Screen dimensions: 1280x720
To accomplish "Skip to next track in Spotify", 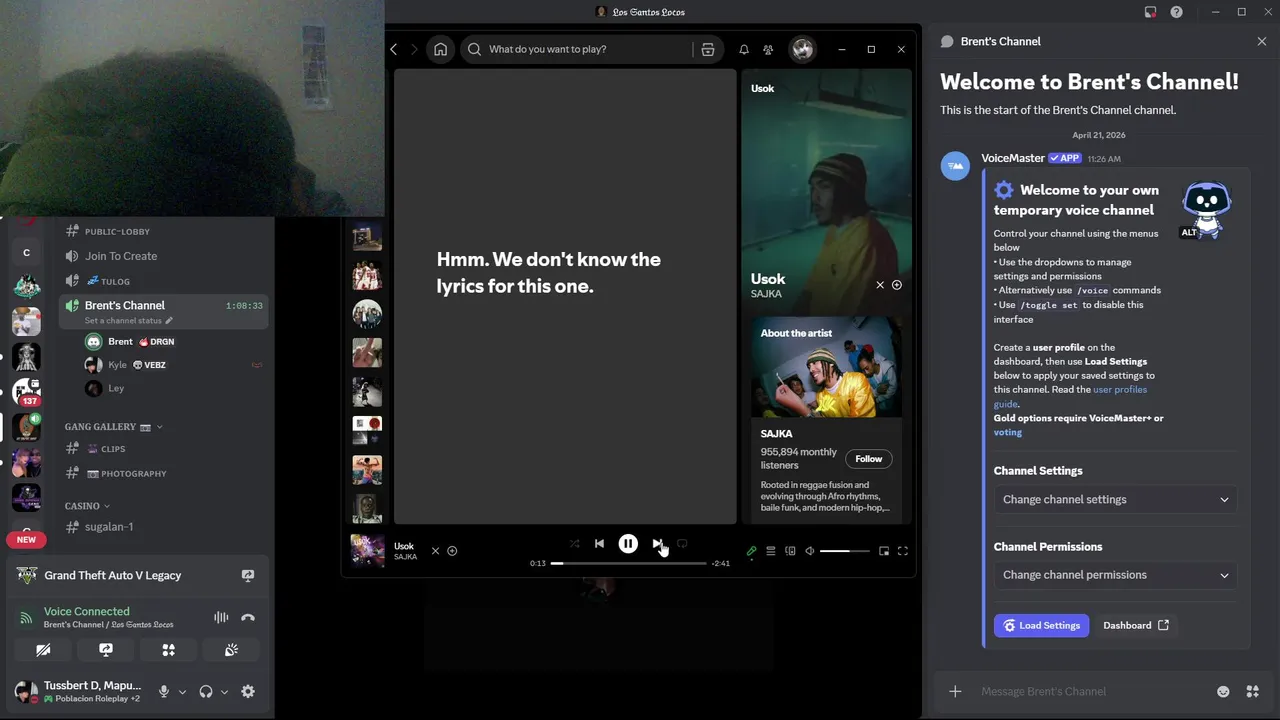I will (x=657, y=544).
